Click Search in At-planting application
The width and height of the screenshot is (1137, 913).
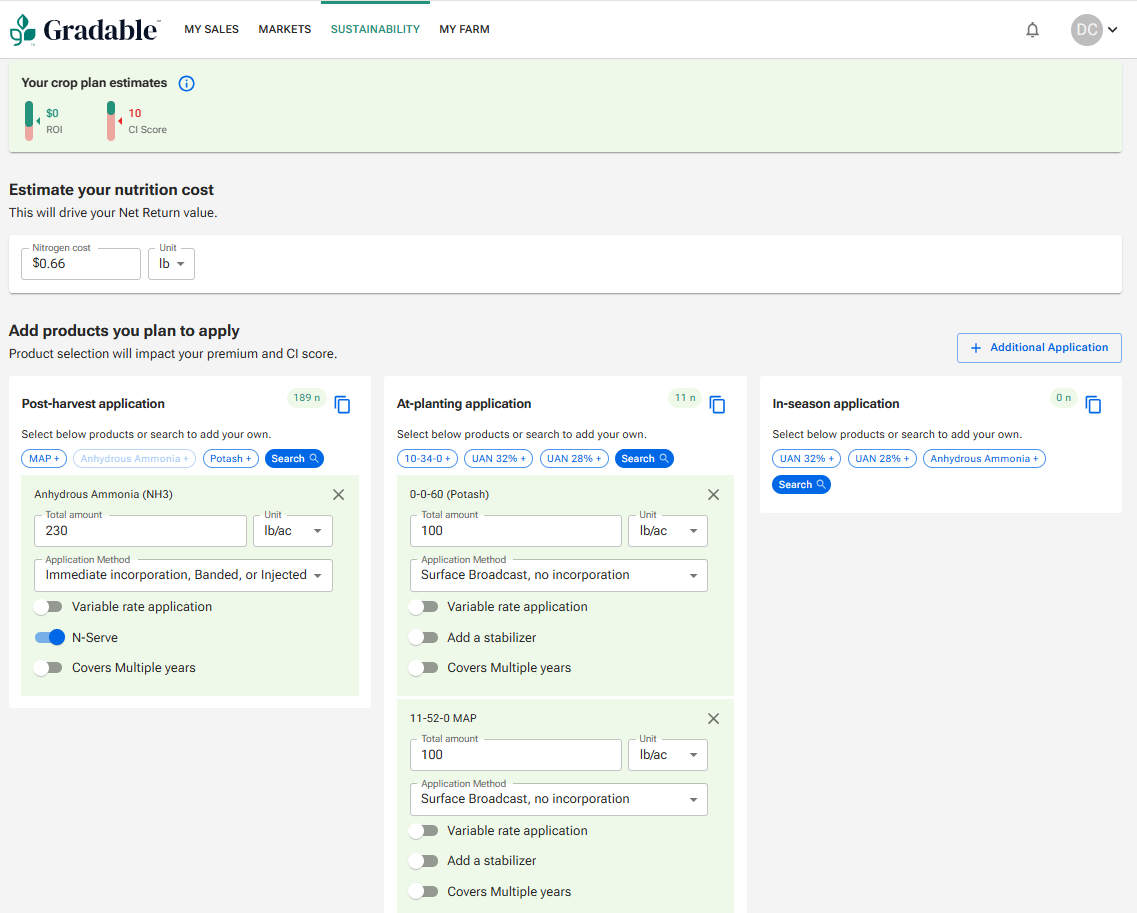(x=644, y=459)
